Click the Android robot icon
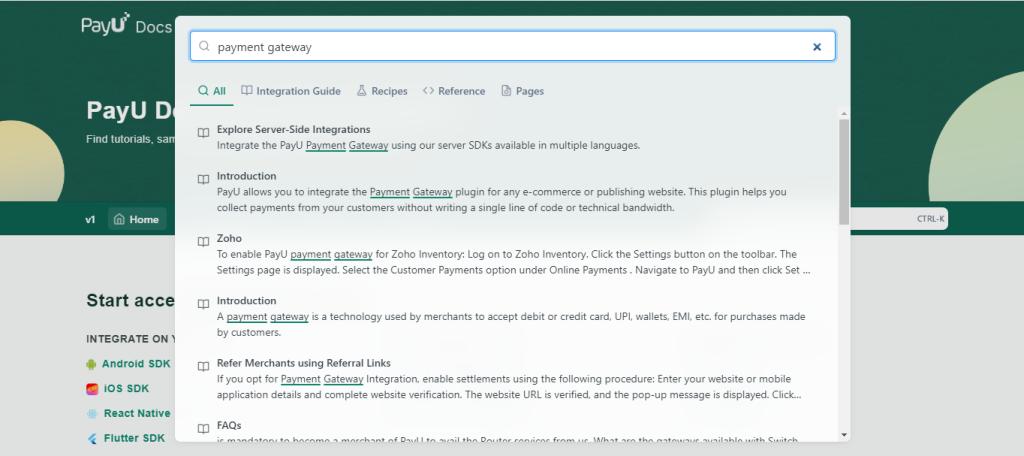This screenshot has height=456, width=1024. tap(91, 365)
